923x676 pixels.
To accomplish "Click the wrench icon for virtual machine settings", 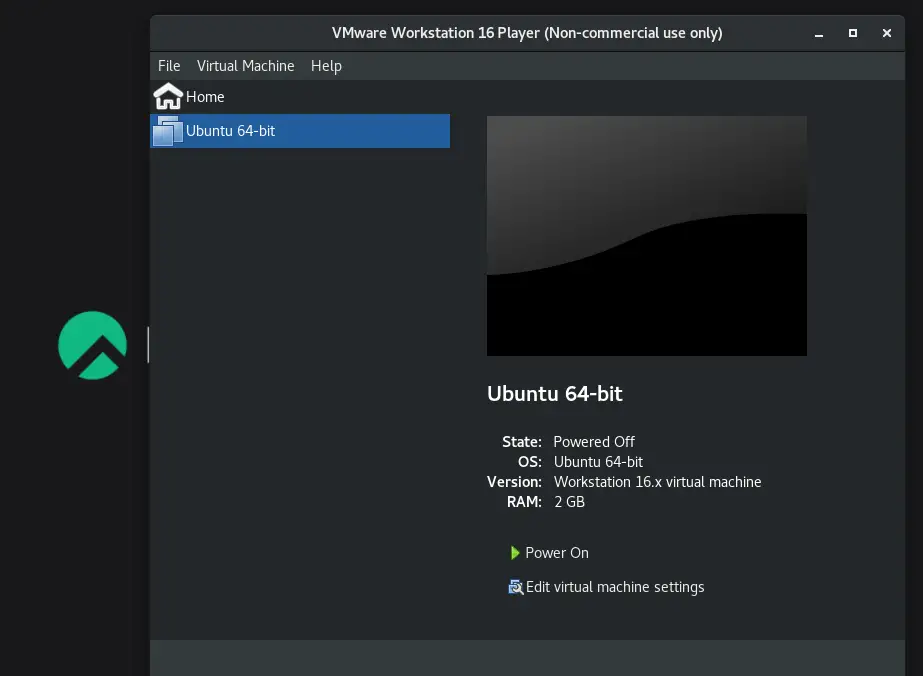I will 514,587.
